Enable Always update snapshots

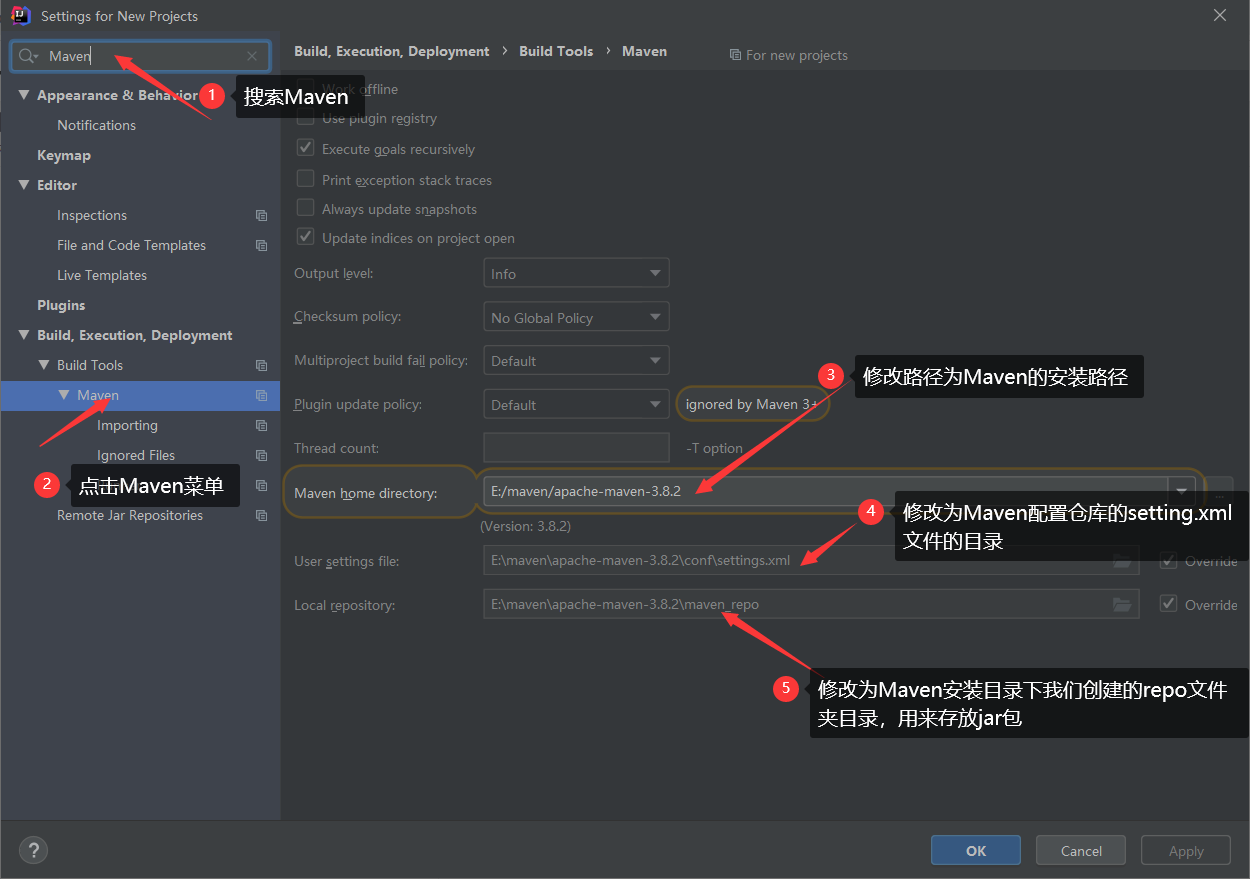pyautogui.click(x=306, y=208)
